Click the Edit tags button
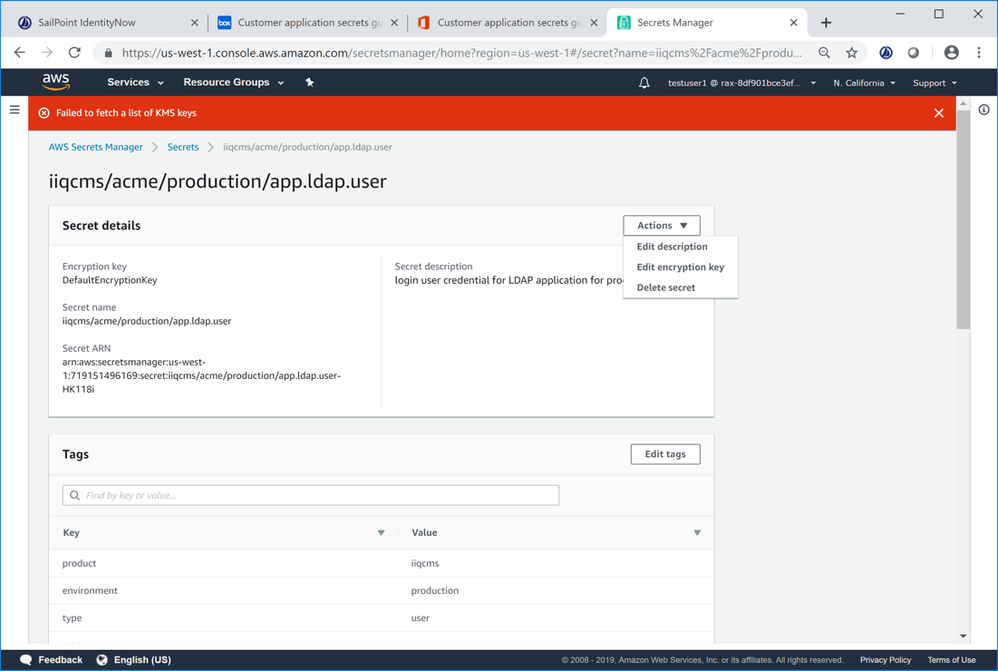This screenshot has width=998, height=671. (665, 454)
